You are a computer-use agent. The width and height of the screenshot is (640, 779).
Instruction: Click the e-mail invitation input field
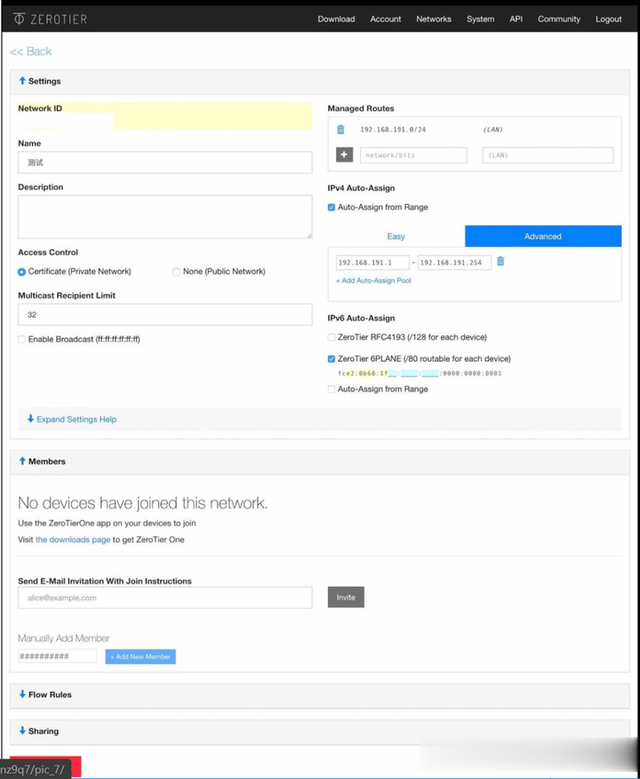[x=165, y=598]
